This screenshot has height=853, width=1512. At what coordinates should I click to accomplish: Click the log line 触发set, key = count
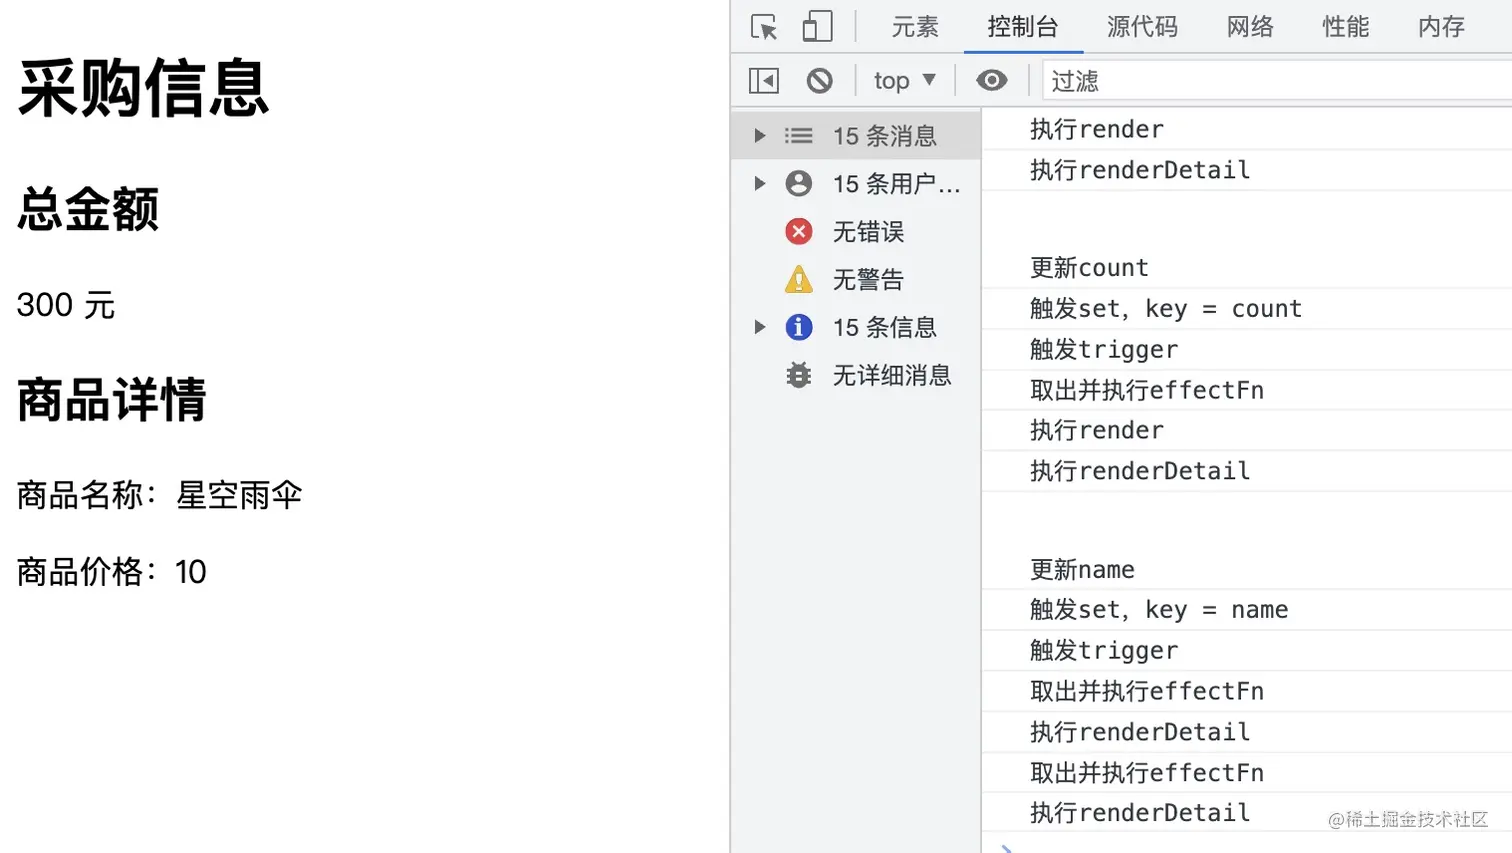point(1166,309)
